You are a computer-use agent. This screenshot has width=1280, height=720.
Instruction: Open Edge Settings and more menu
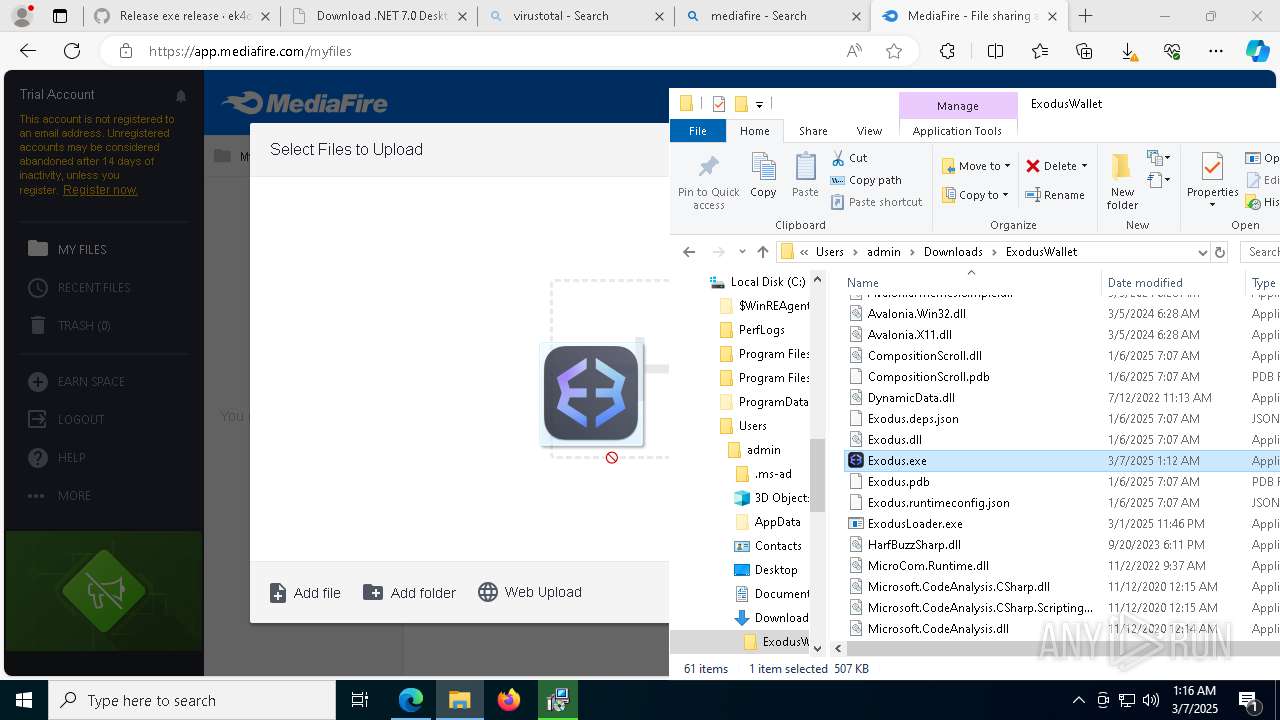point(1216,51)
